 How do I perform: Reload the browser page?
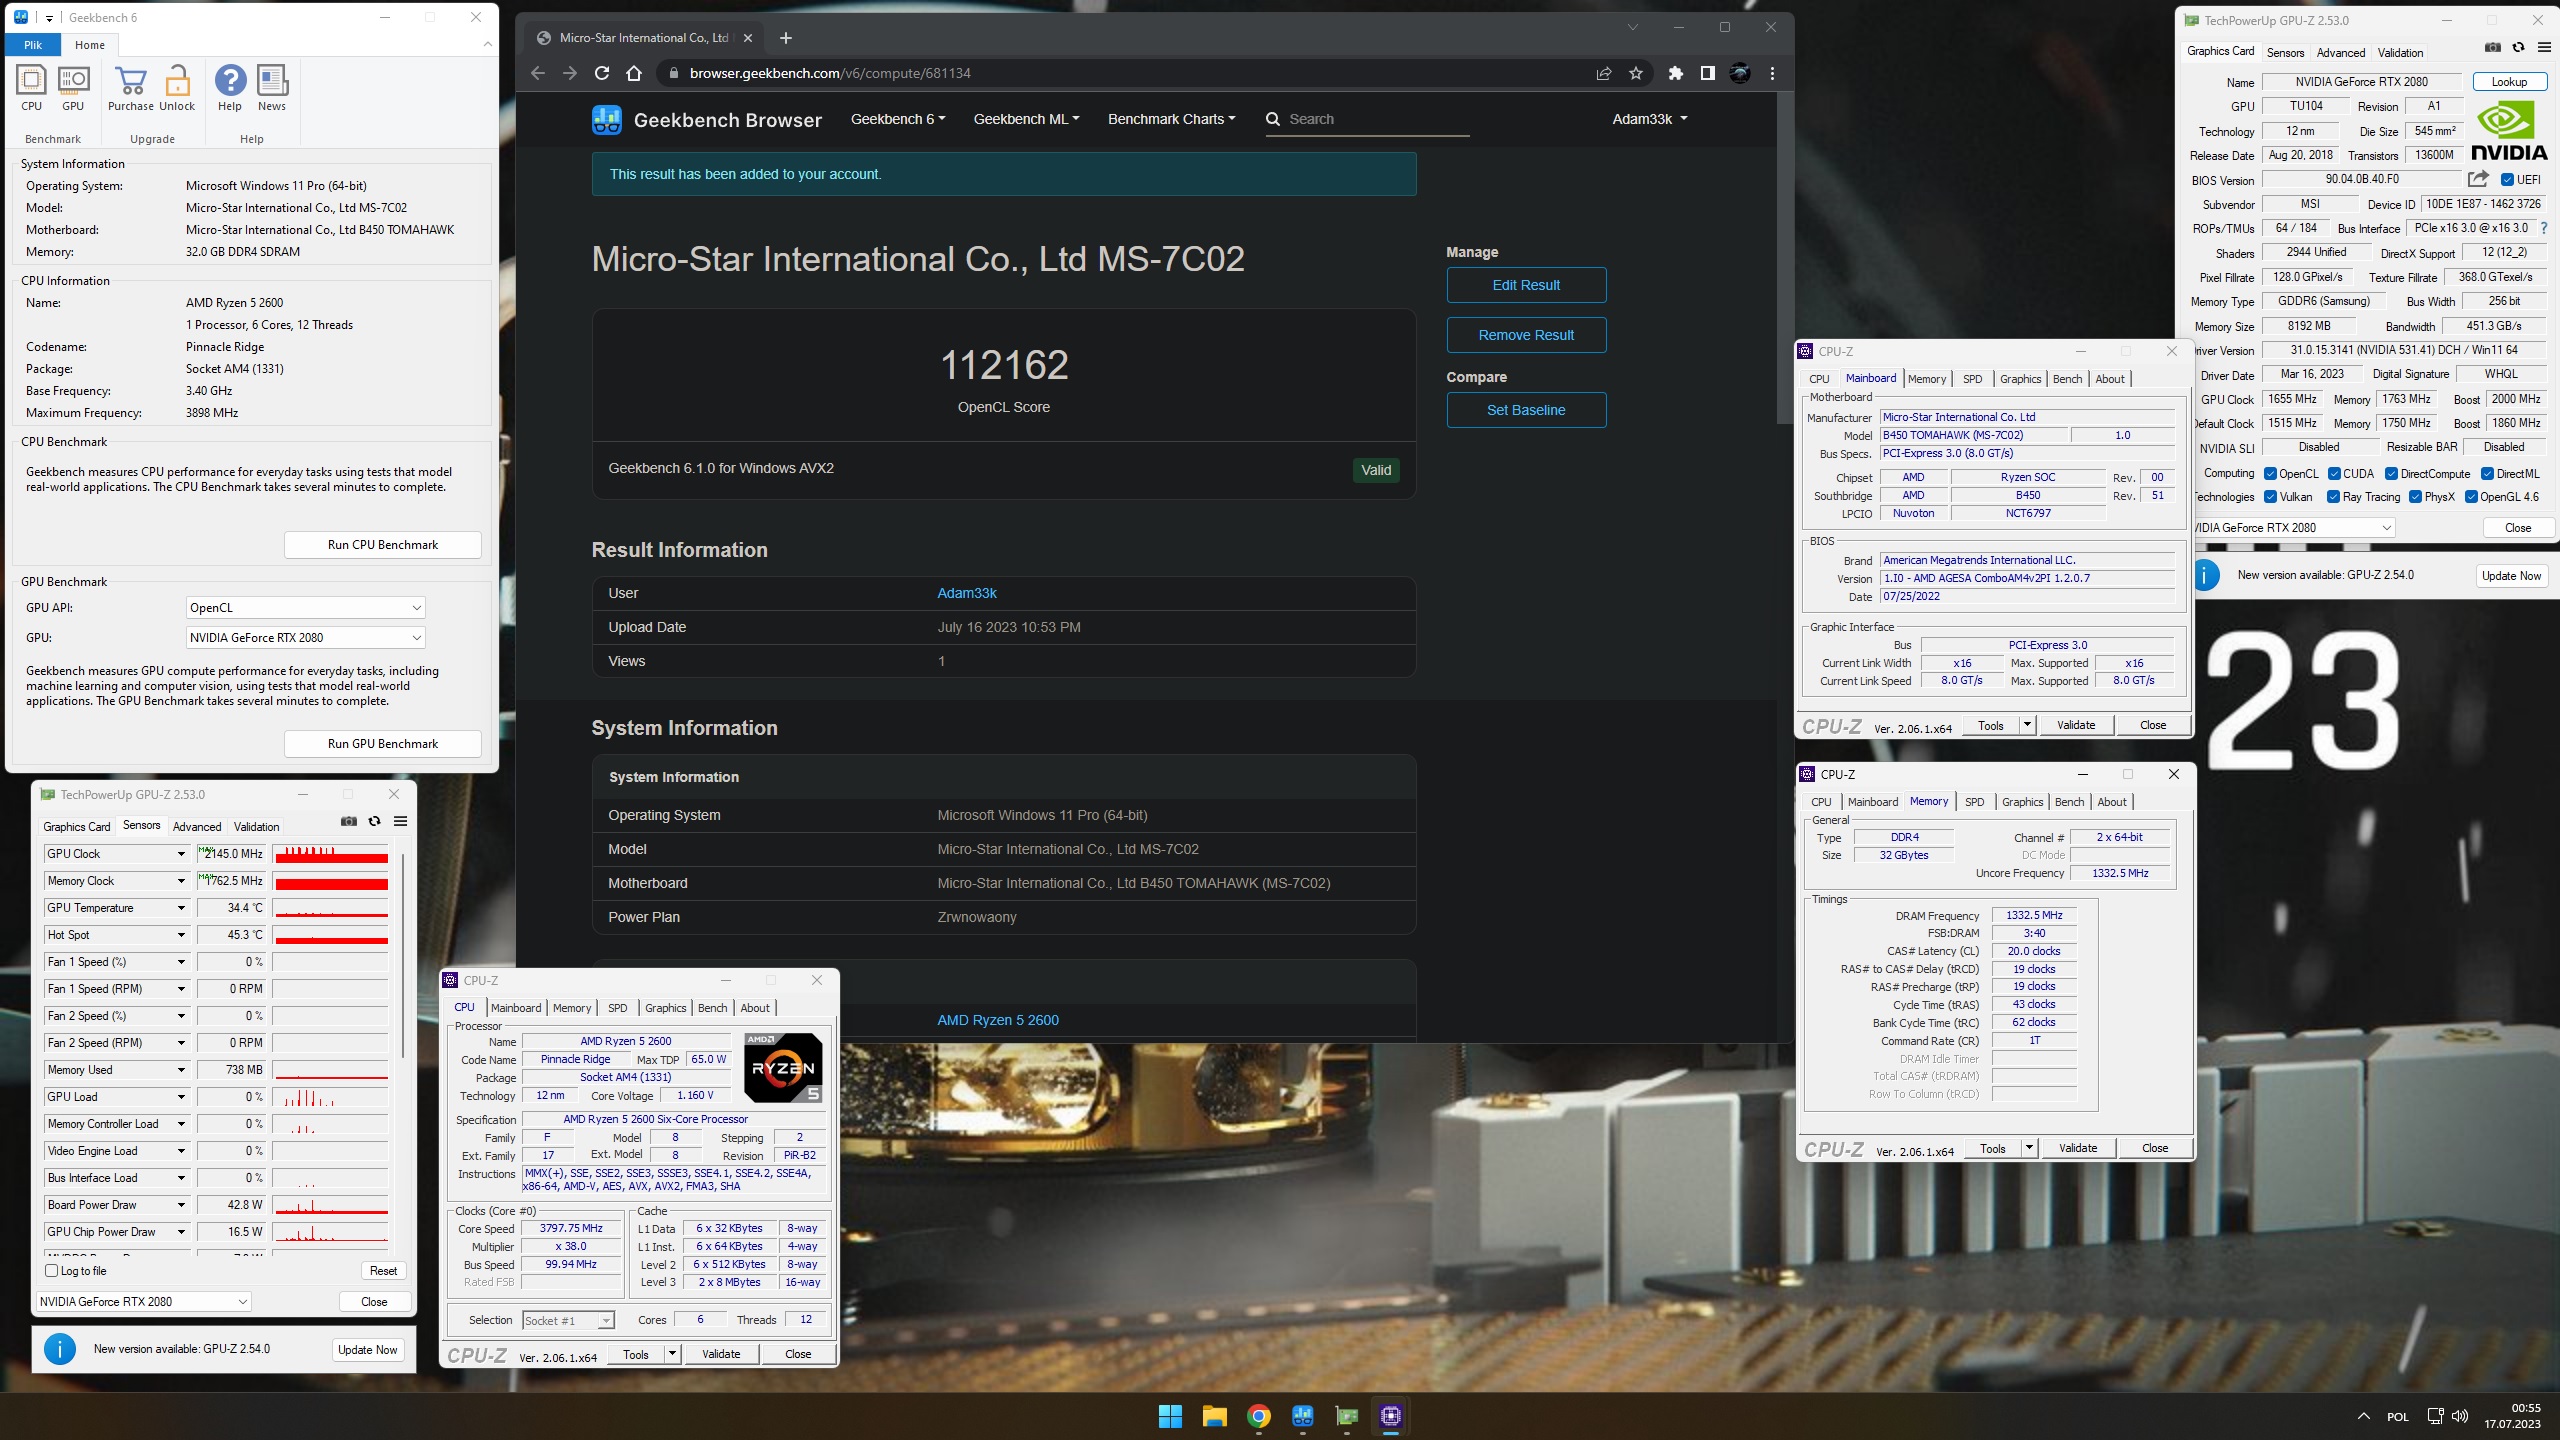tap(602, 73)
